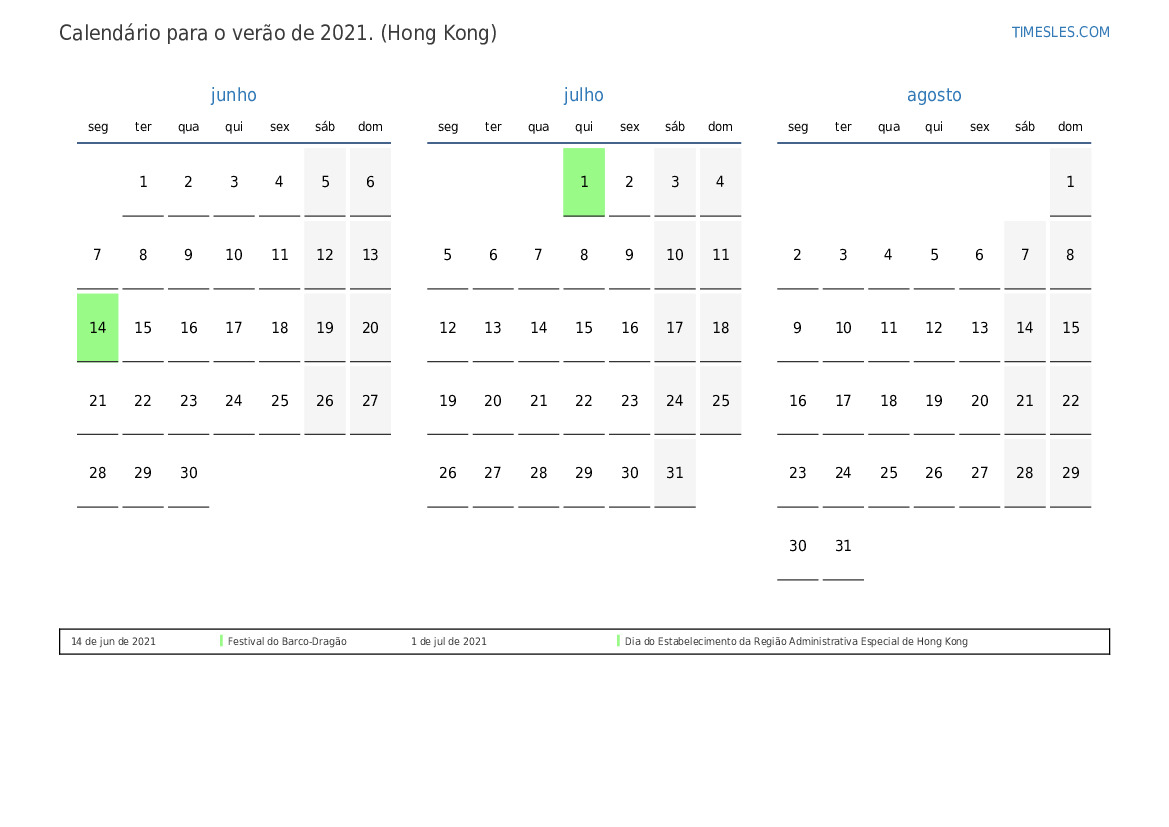Viewport: 1169px width, 827px height.
Task: Click the Hong Kong establishment day legend text
Action: pyautogui.click(x=796, y=642)
